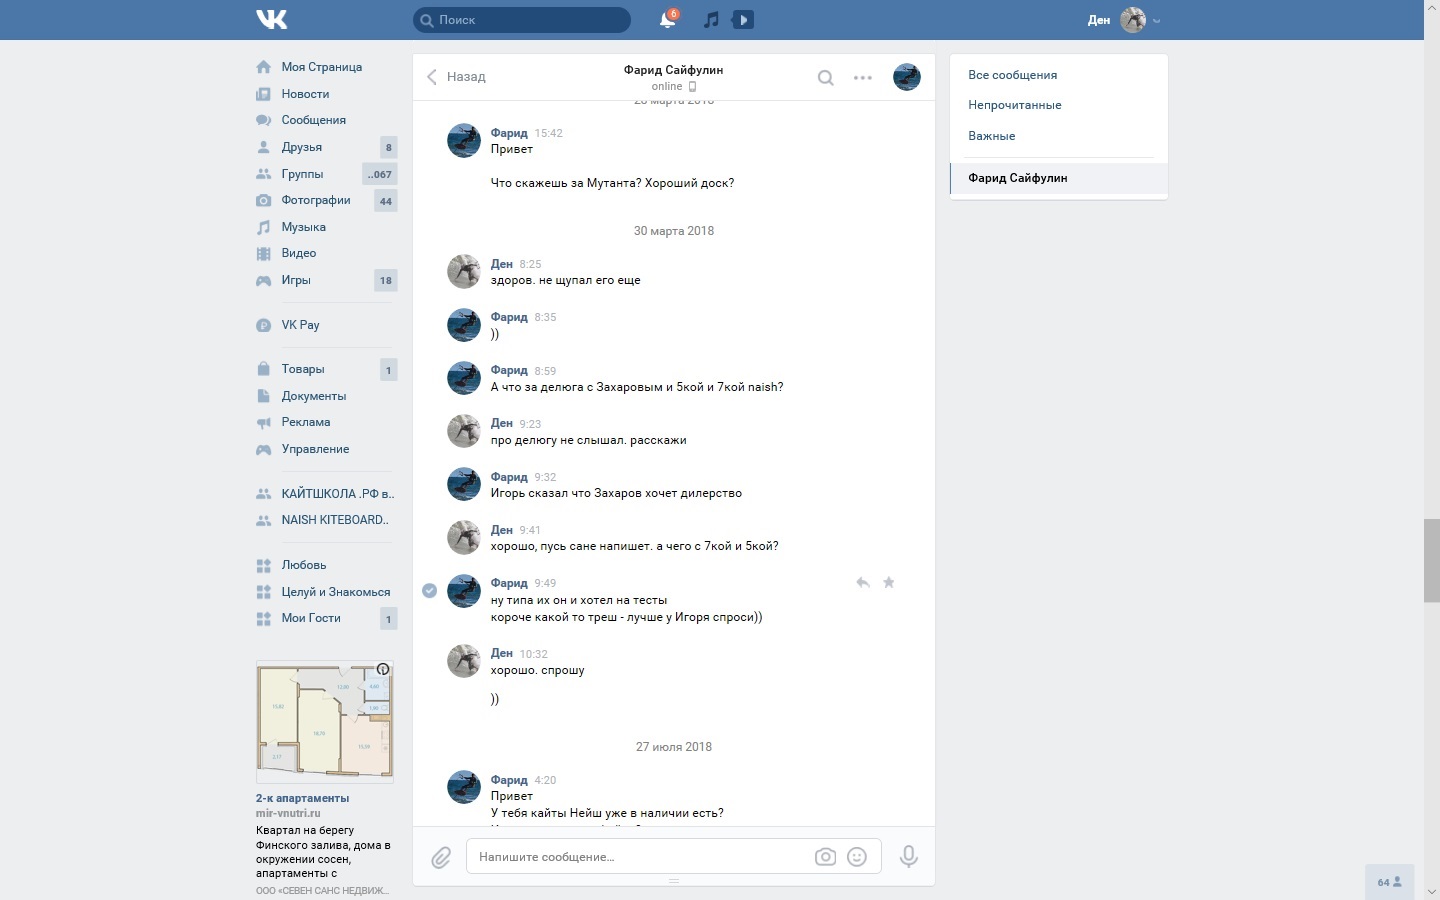Mark the 9:49 message as important with the star

(x=888, y=582)
